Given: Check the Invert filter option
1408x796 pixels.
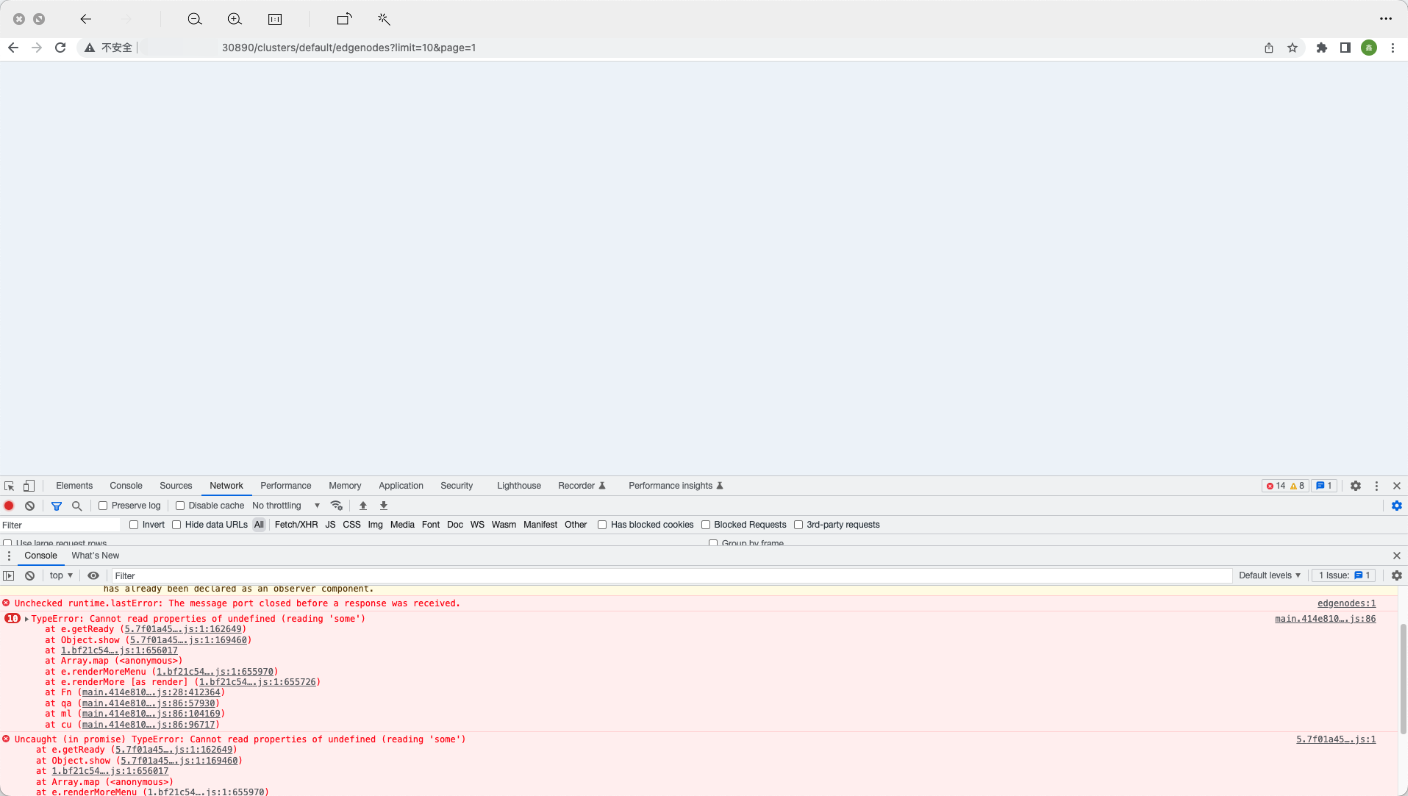Looking at the screenshot, I should click(x=134, y=525).
